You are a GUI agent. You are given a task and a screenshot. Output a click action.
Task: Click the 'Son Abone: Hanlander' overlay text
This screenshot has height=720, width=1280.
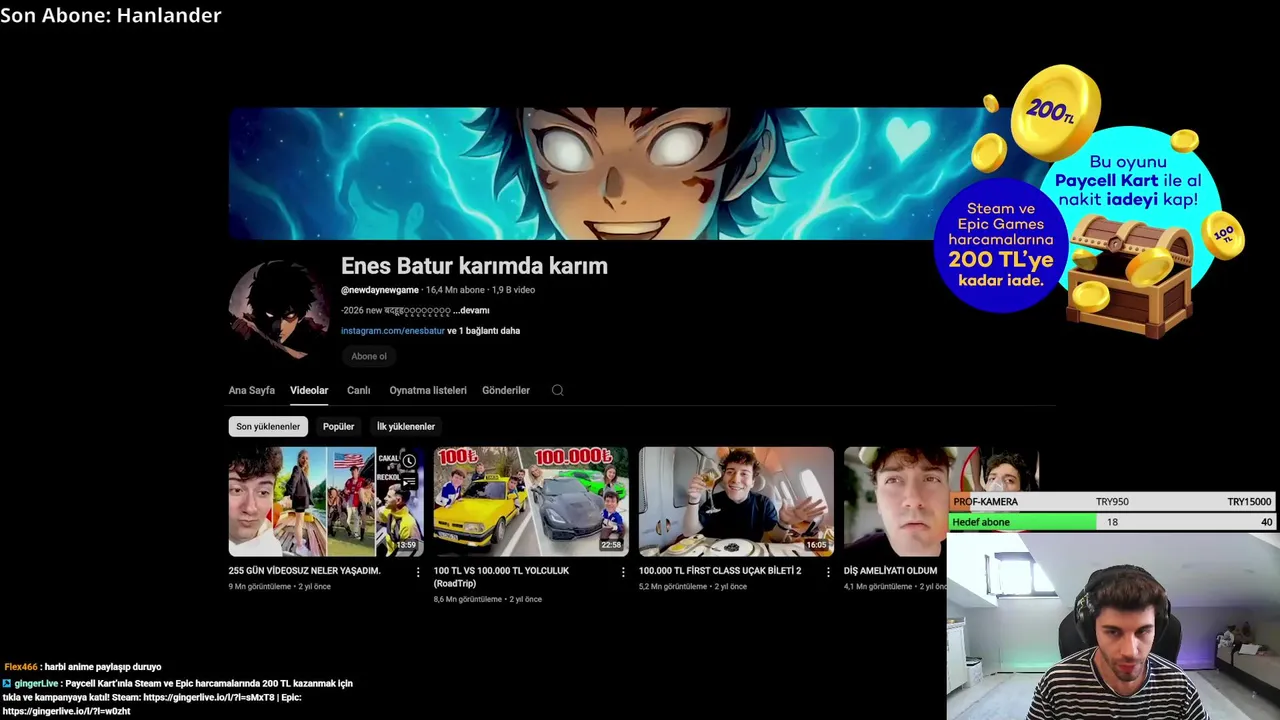click(x=111, y=15)
